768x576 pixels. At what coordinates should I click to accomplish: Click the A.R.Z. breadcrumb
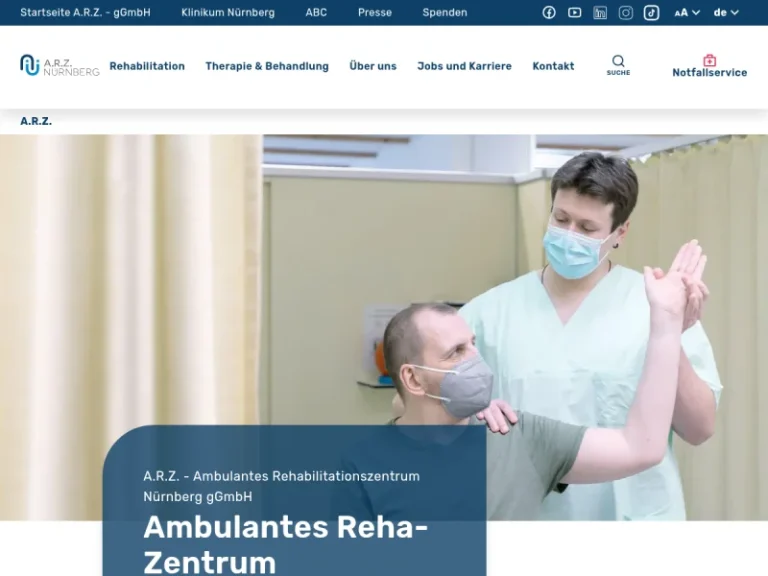tap(36, 121)
